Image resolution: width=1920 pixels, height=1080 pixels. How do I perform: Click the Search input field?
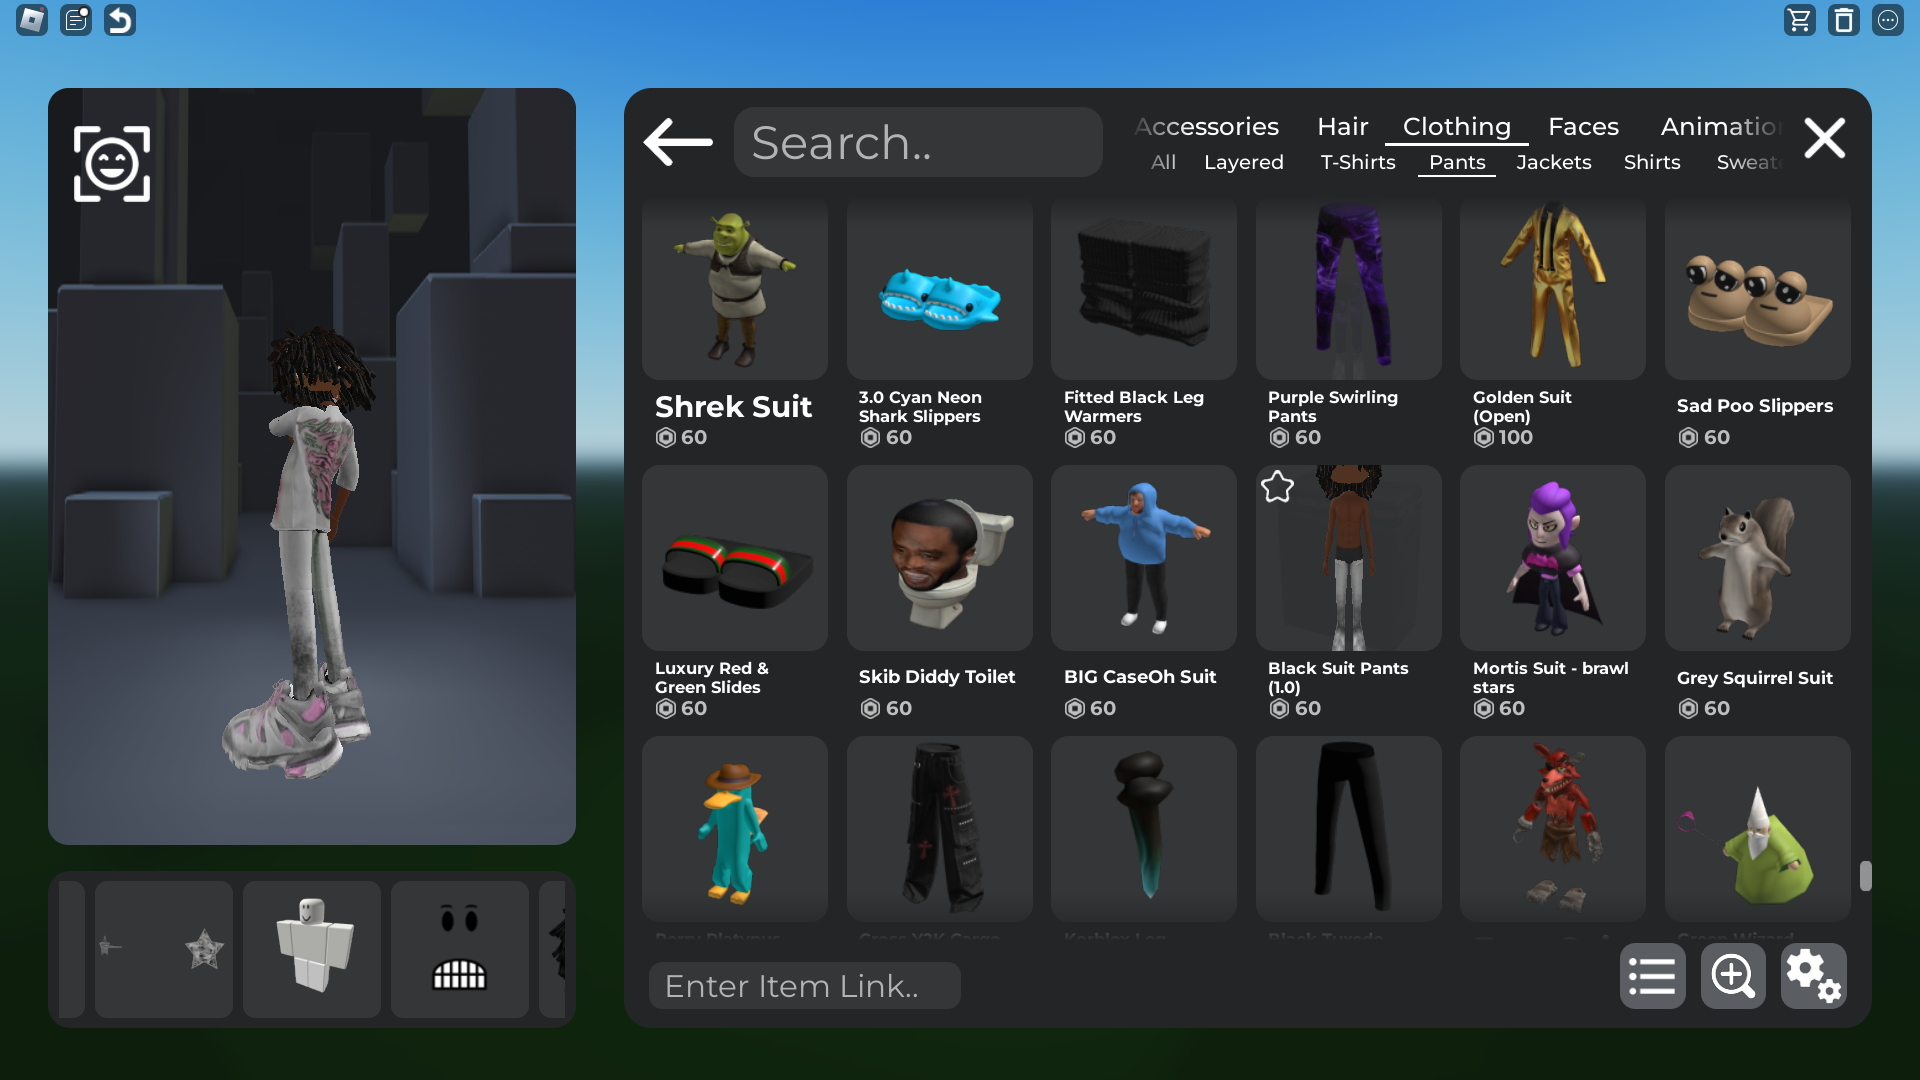pyautogui.click(x=918, y=142)
